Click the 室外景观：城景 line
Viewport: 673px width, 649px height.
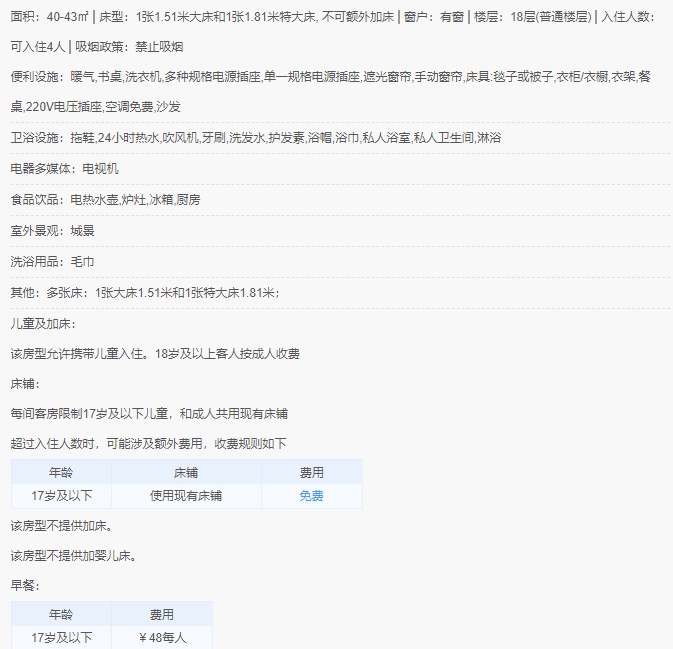[52, 230]
